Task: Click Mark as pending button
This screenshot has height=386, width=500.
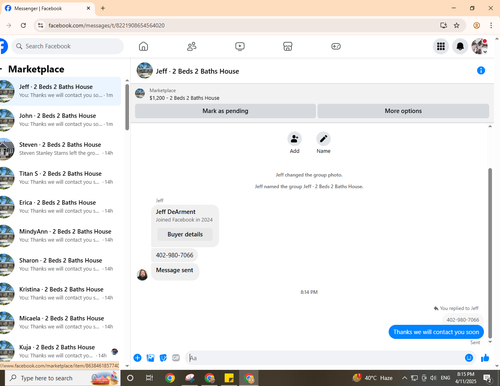Action: pyautogui.click(x=225, y=111)
